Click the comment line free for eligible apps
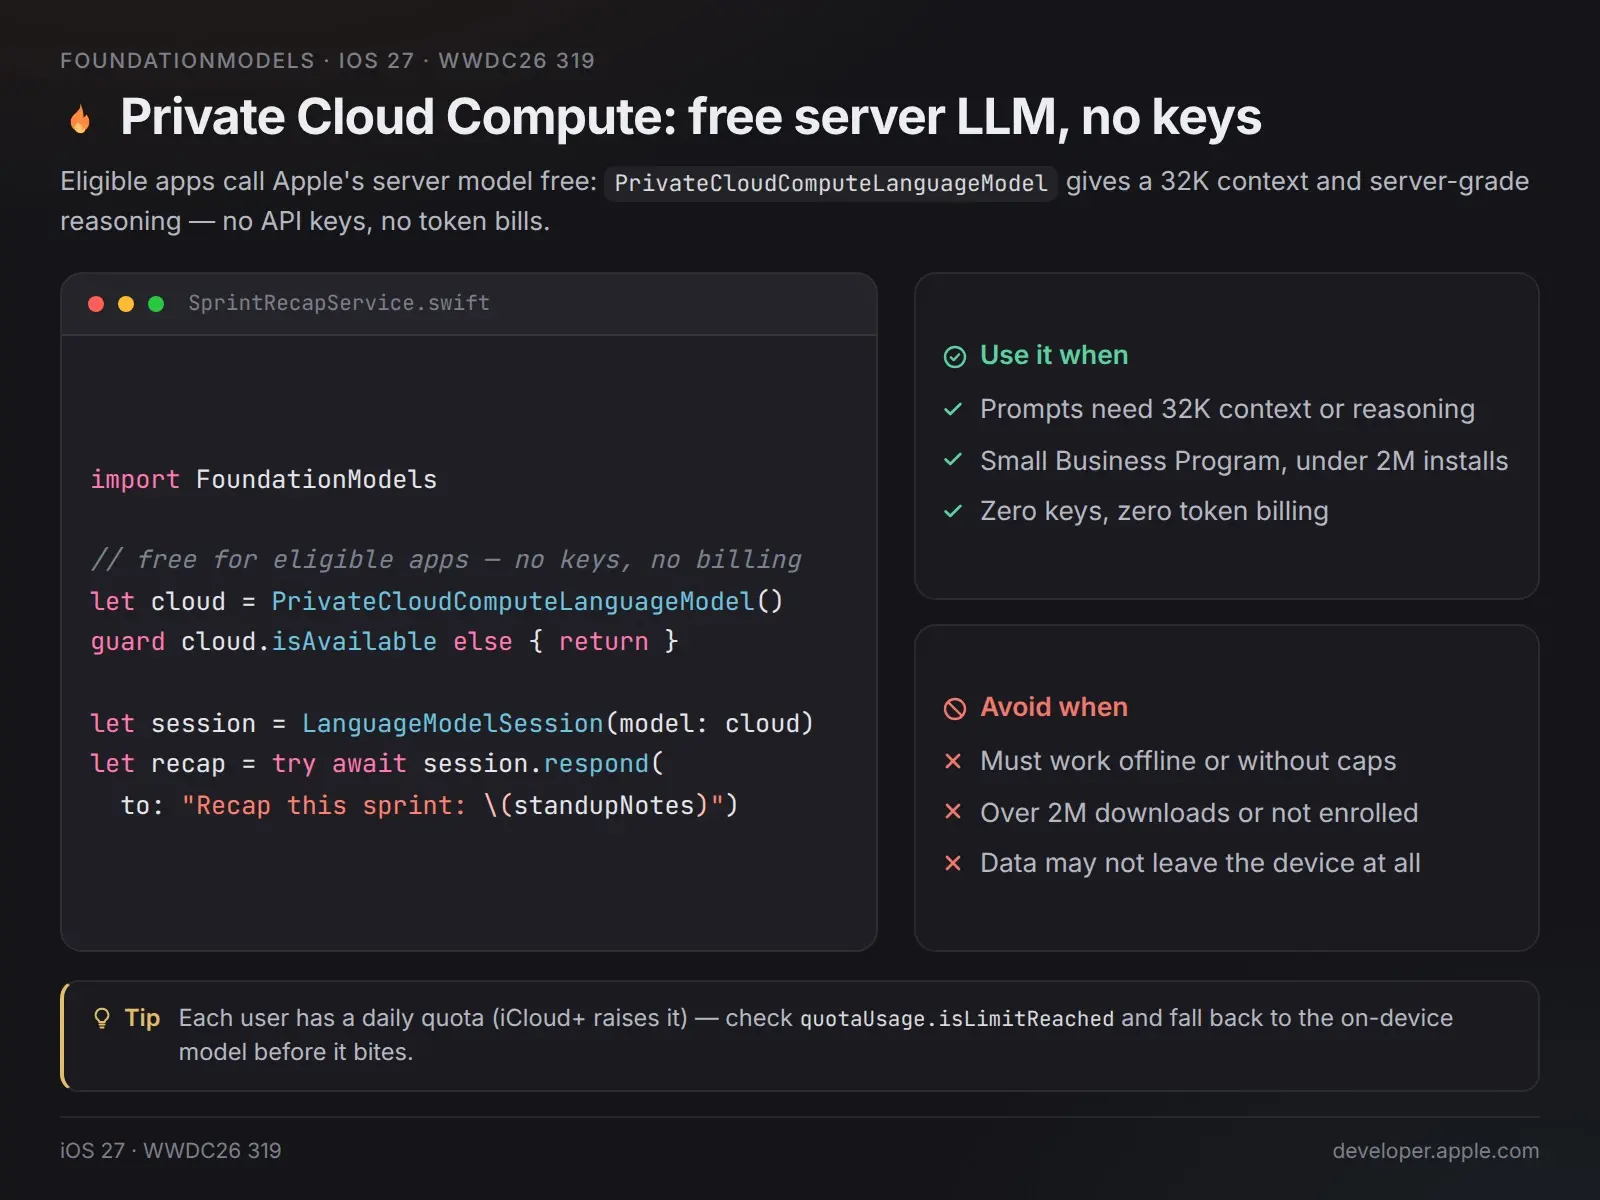The image size is (1600, 1200). (x=446, y=560)
